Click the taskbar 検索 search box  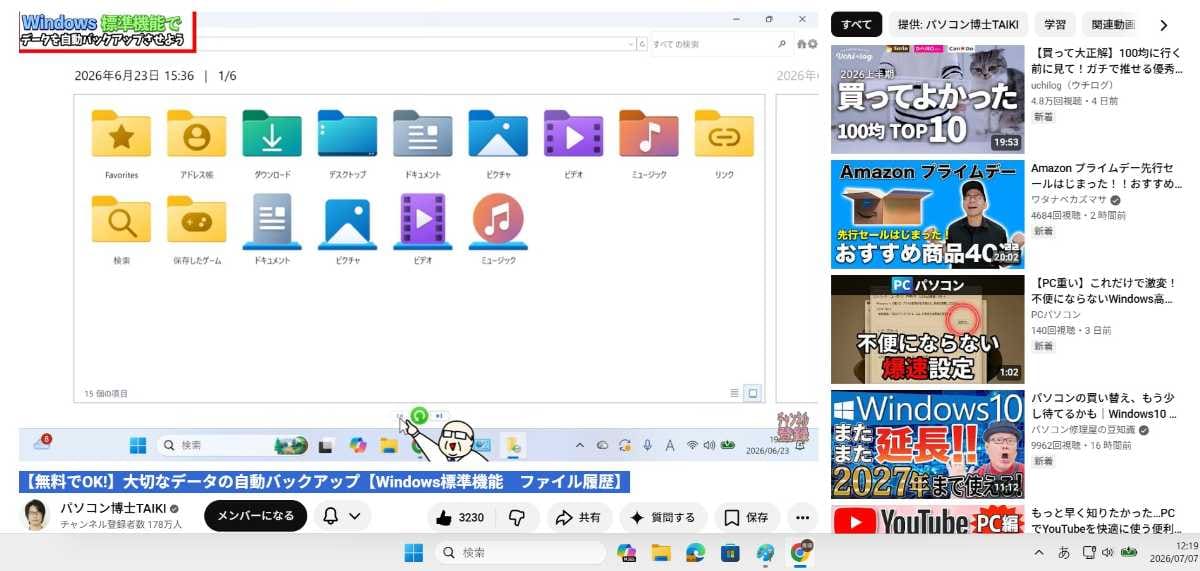click(520, 552)
